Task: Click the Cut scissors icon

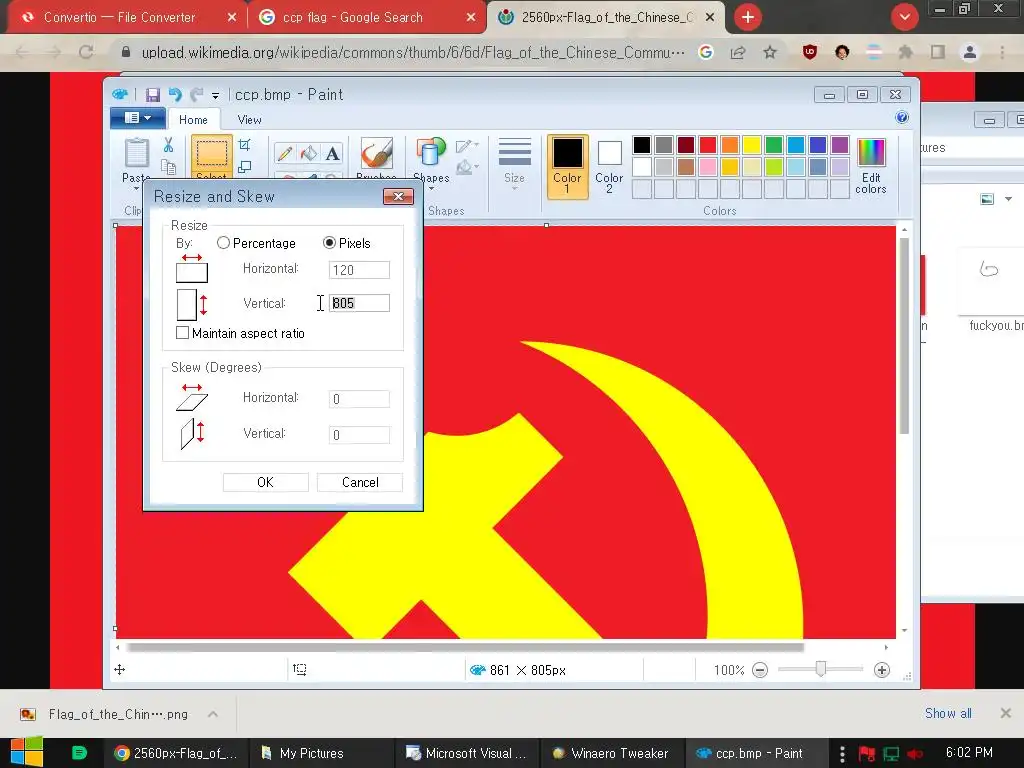Action: 168,144
